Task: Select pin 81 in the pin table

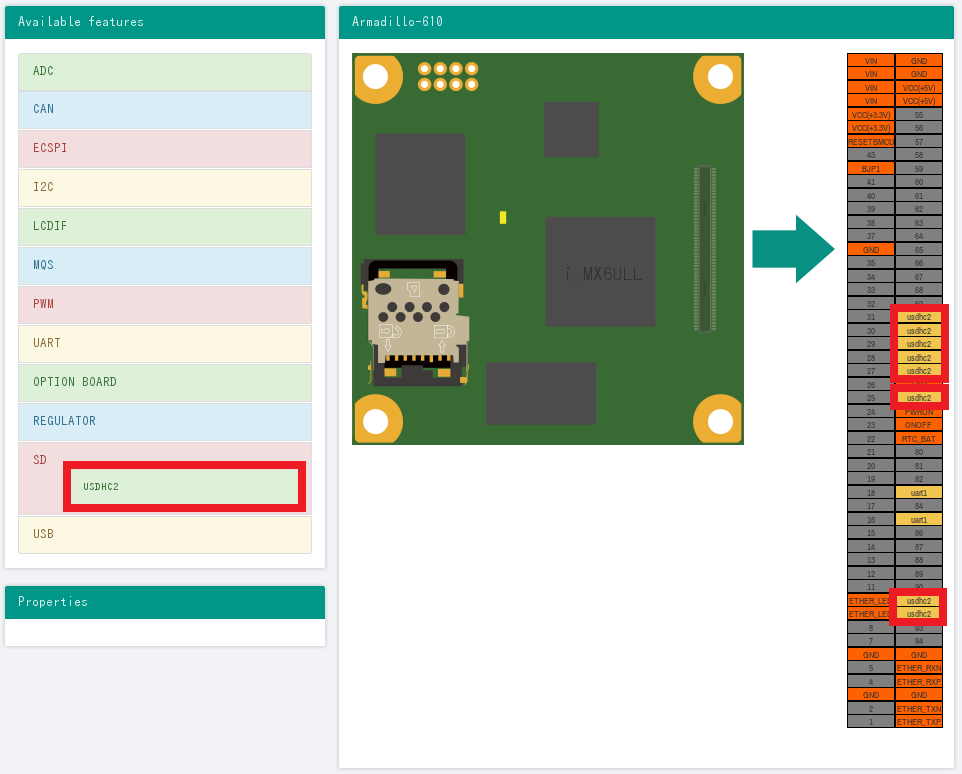Action: click(x=918, y=466)
